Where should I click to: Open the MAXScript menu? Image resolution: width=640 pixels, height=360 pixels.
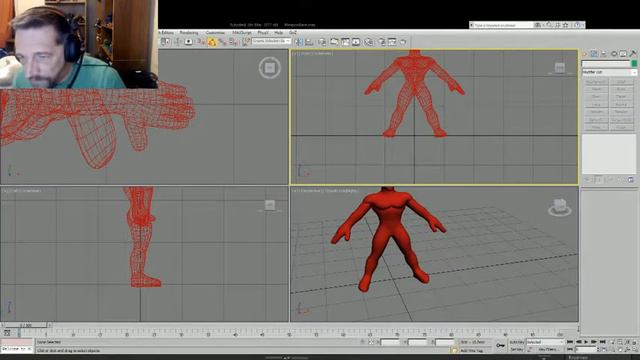click(242, 33)
